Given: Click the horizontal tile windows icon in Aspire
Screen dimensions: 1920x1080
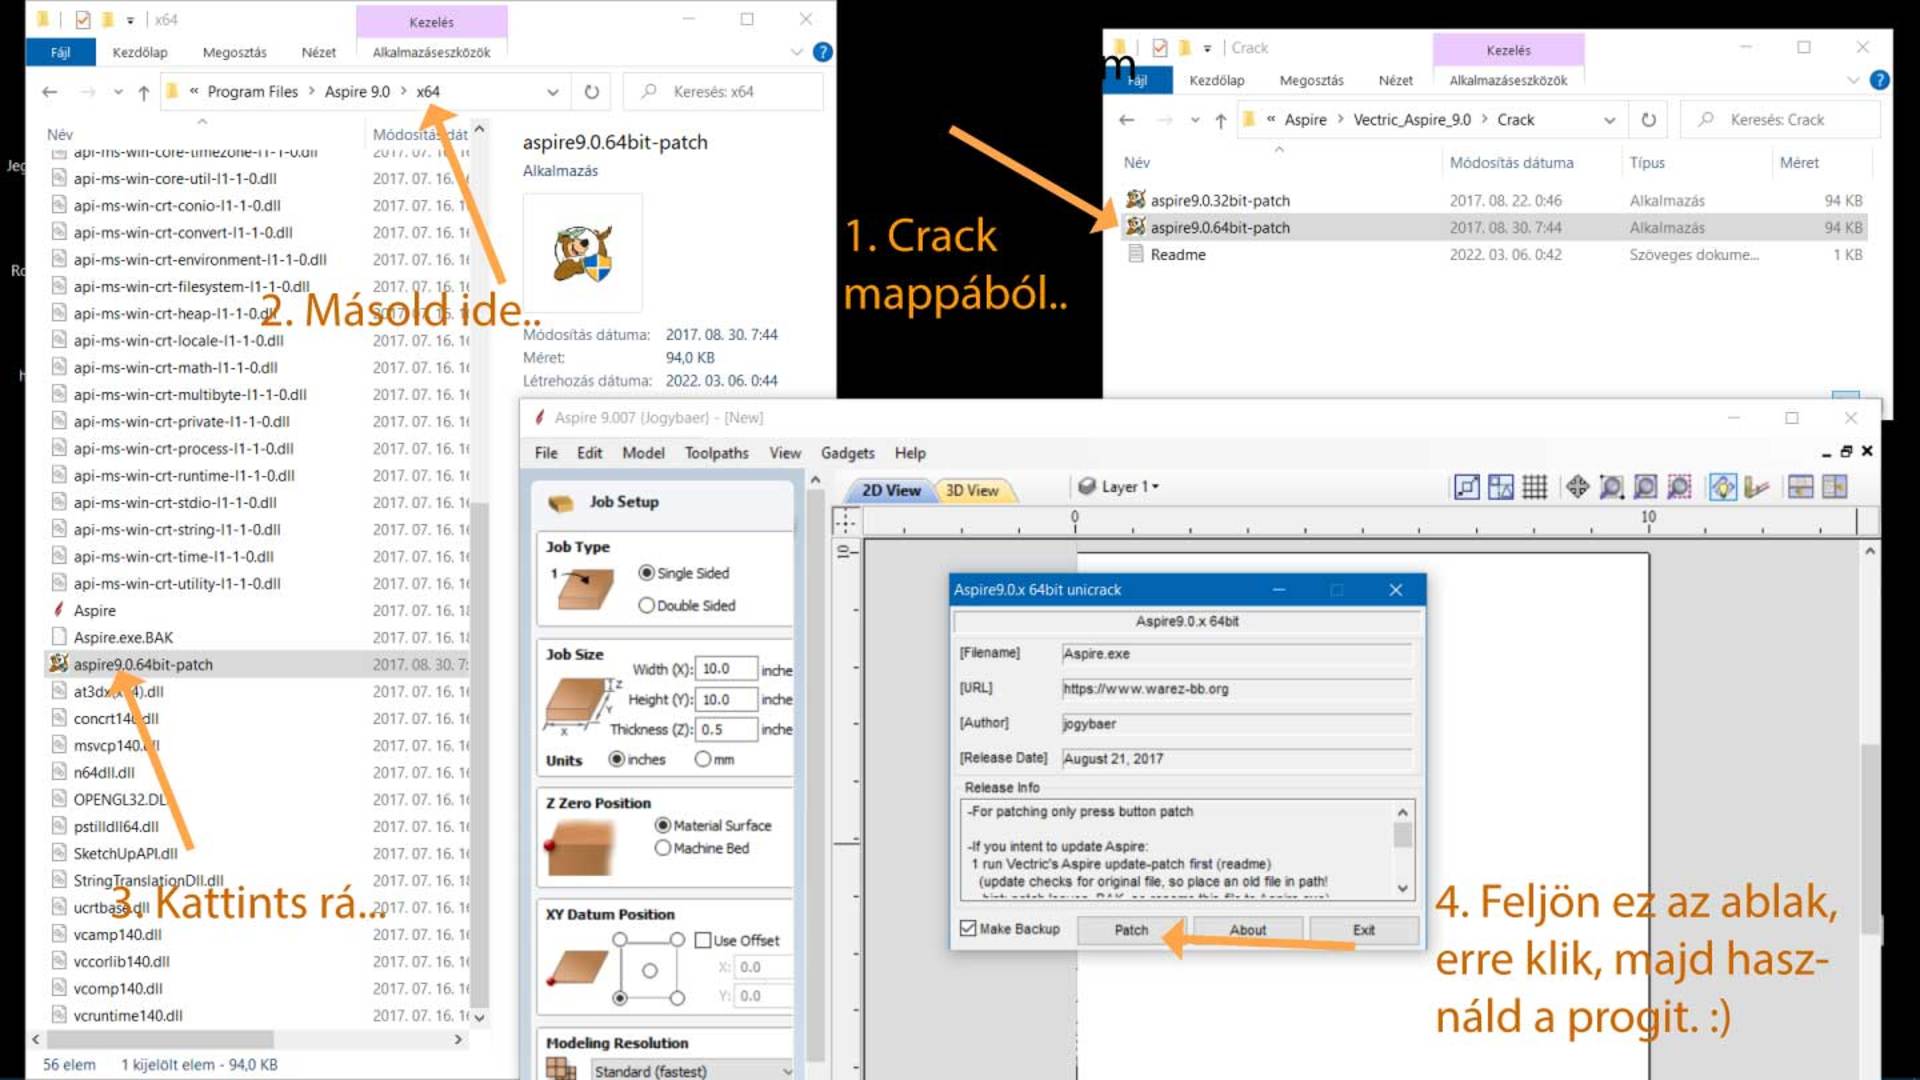Looking at the screenshot, I should [1800, 487].
